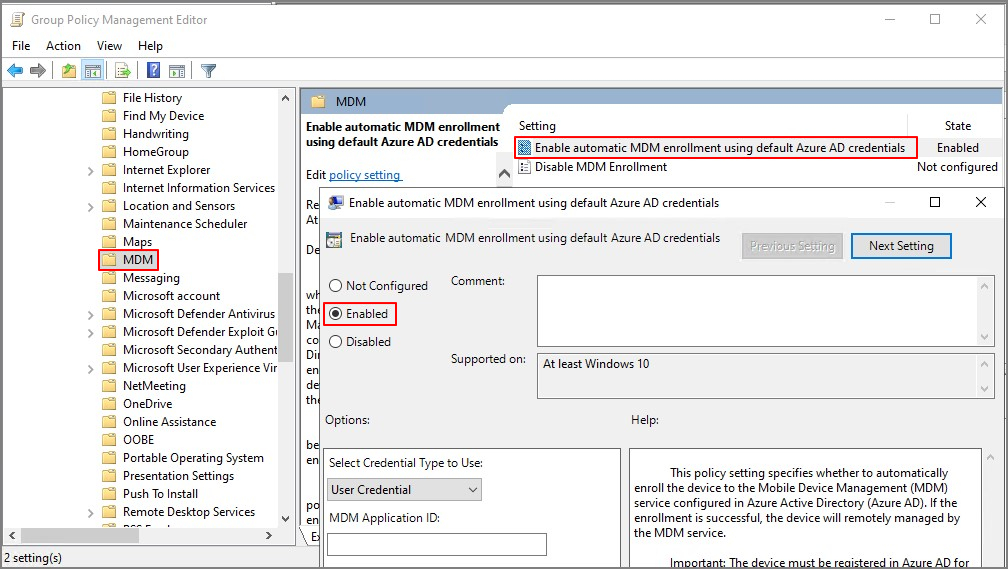Click the Push To Install folder icon
This screenshot has height=569, width=1008.
(x=109, y=494)
